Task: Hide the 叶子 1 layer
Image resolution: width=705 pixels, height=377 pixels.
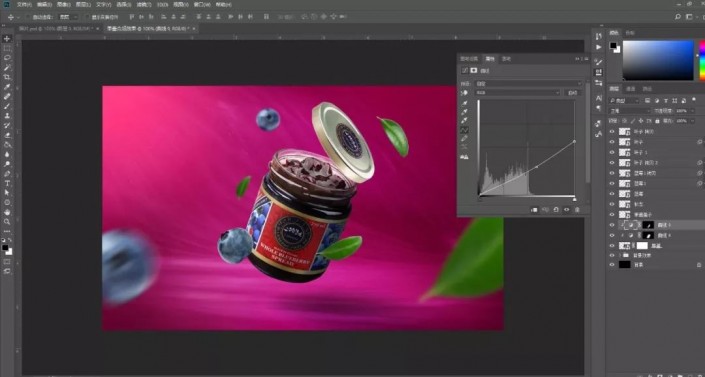Action: tap(611, 153)
